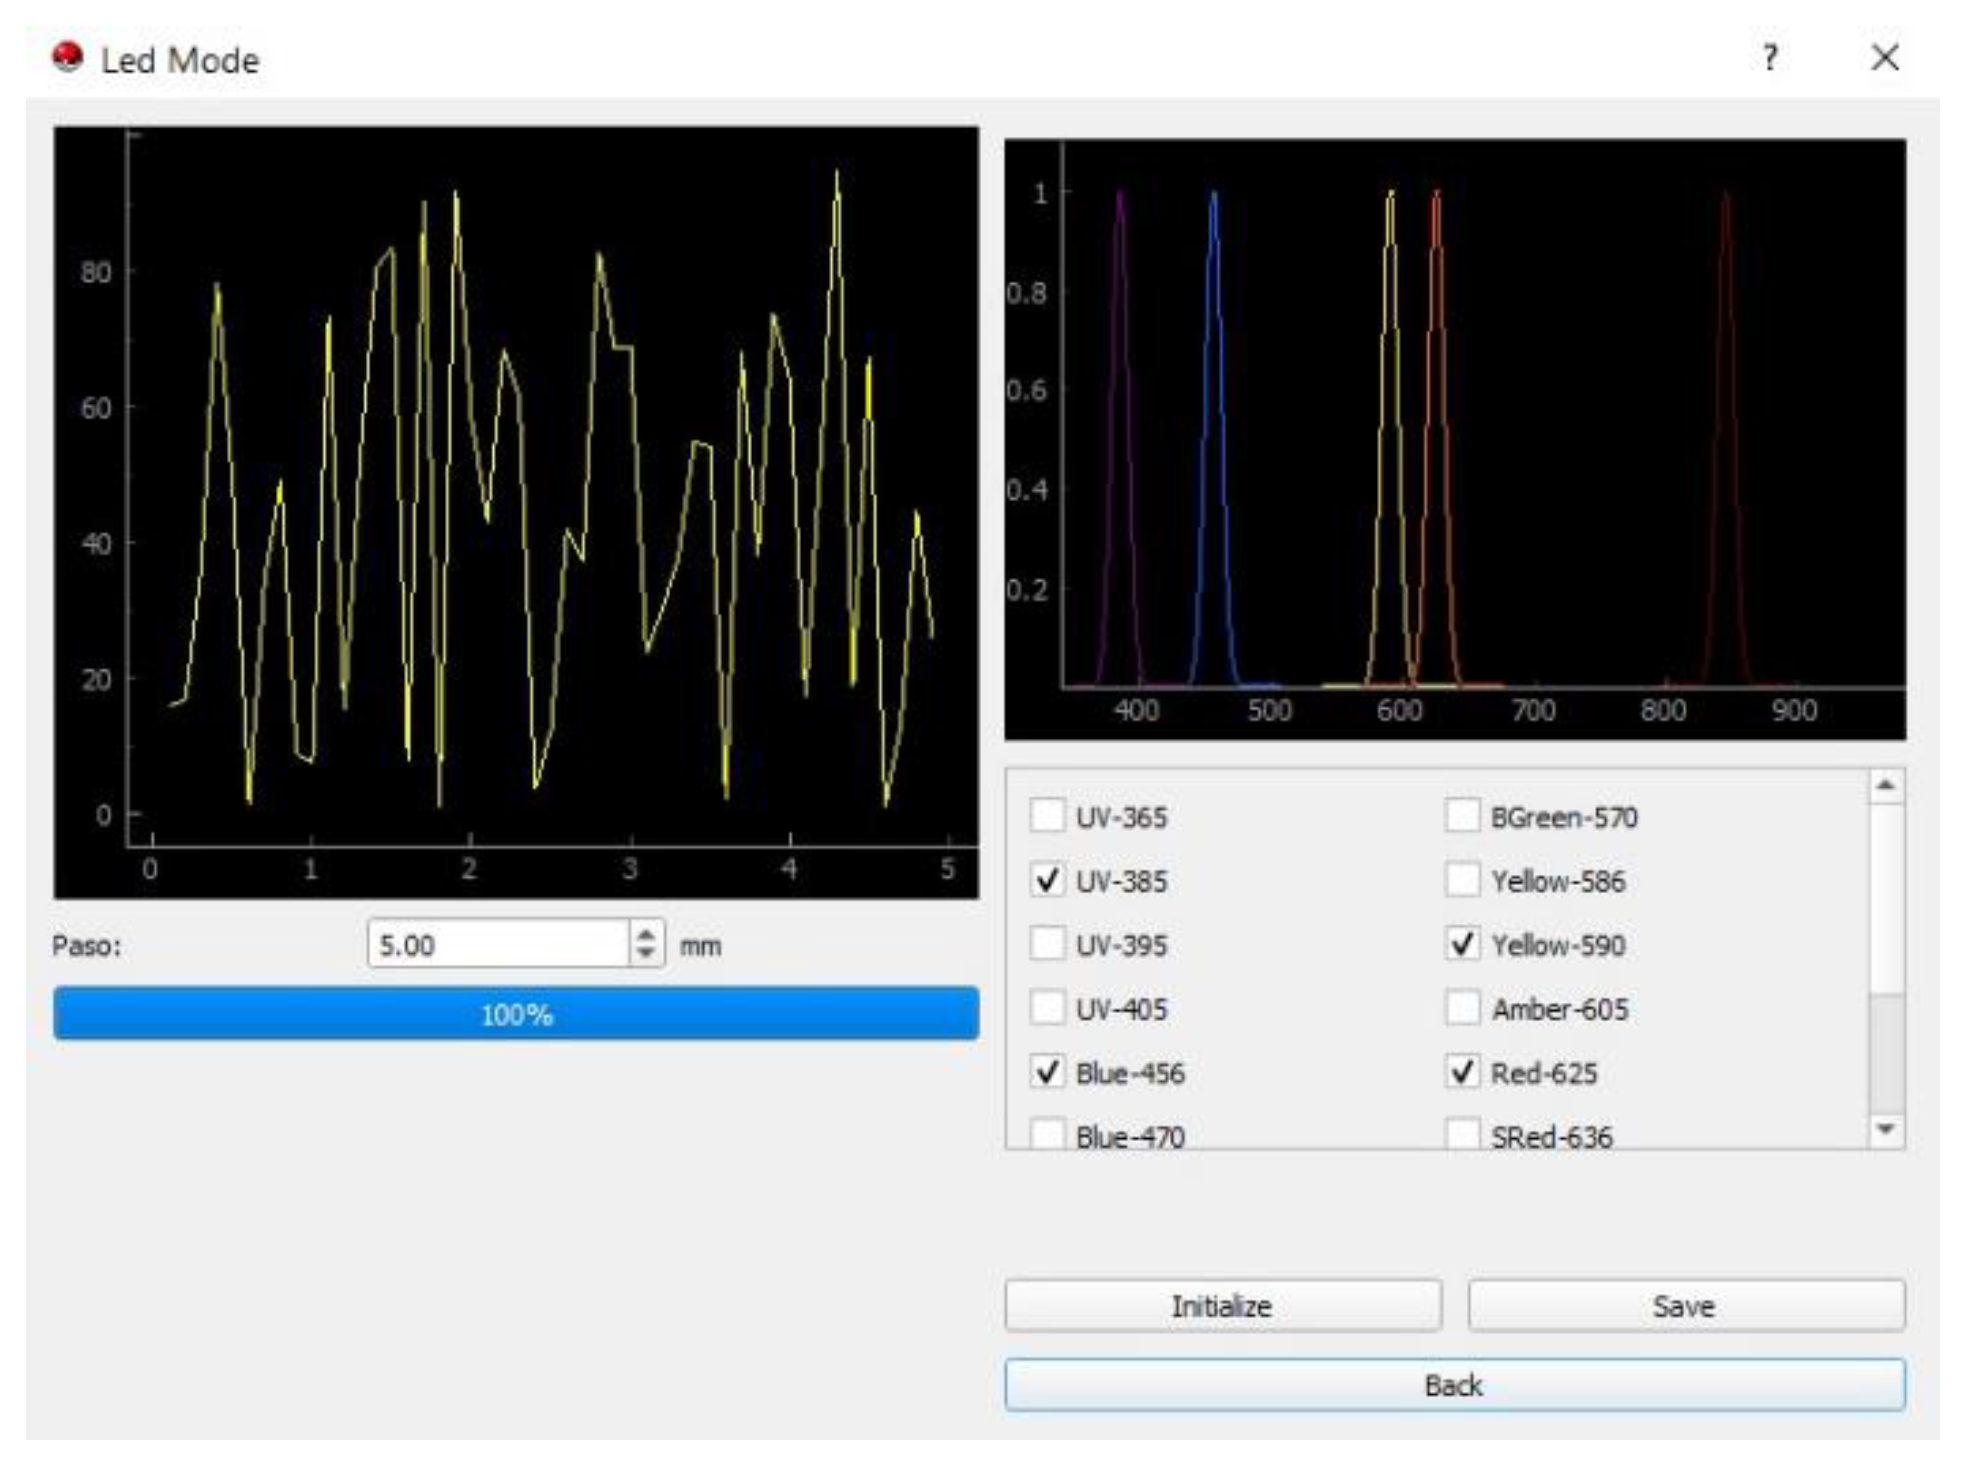Enable Amber-605 LED checkbox
1965x1459 pixels.
1462,1008
